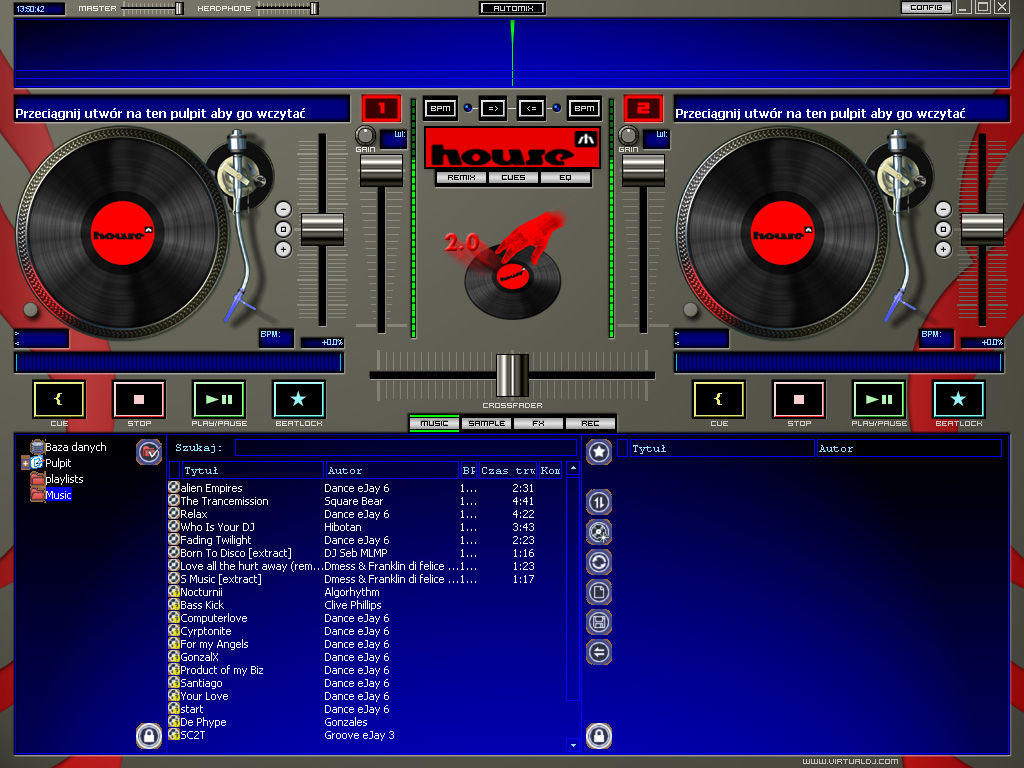Sort the playlist by its Autor header
Viewport: 1024px width, 768px height.
(908, 448)
